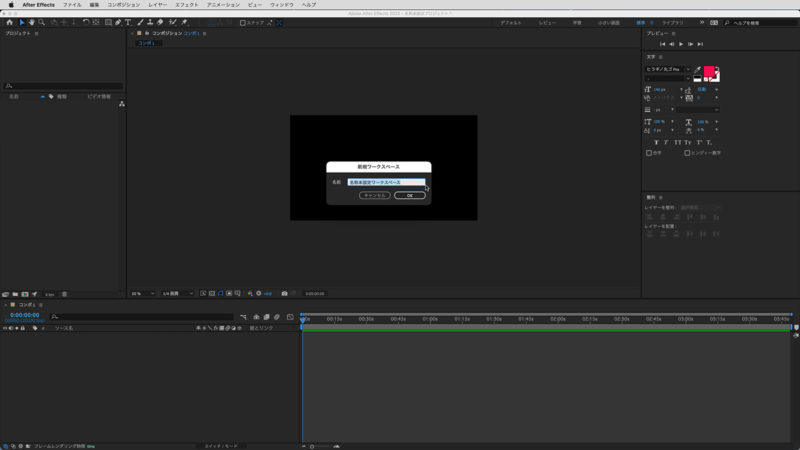Click the snapshot camera icon
Screen dimensions: 800x450
point(285,293)
